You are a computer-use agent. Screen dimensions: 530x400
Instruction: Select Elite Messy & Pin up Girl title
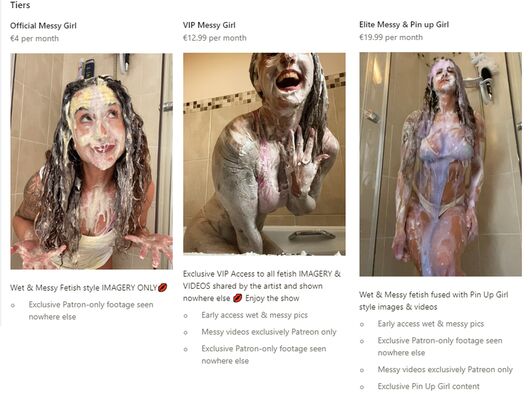(404, 24)
